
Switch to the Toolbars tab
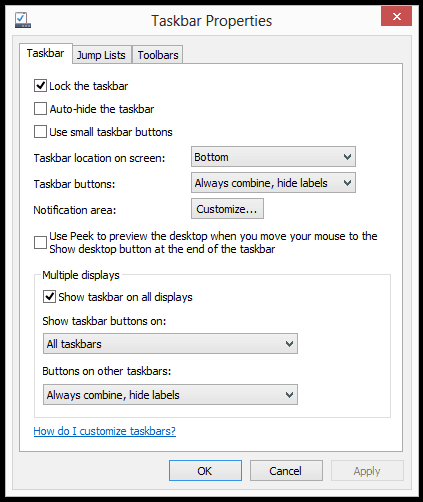click(x=158, y=55)
